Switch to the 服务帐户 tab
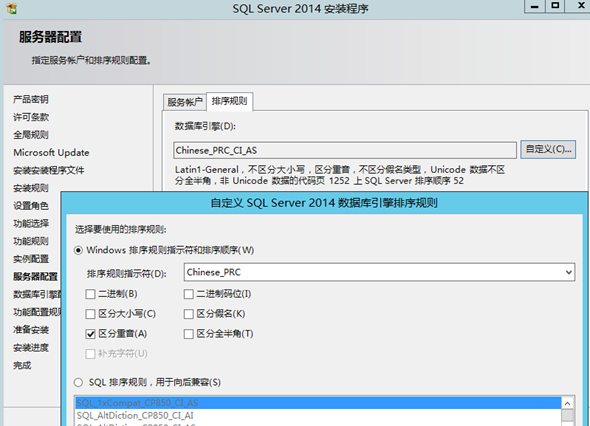This screenshot has width=590, height=426. click(185, 102)
